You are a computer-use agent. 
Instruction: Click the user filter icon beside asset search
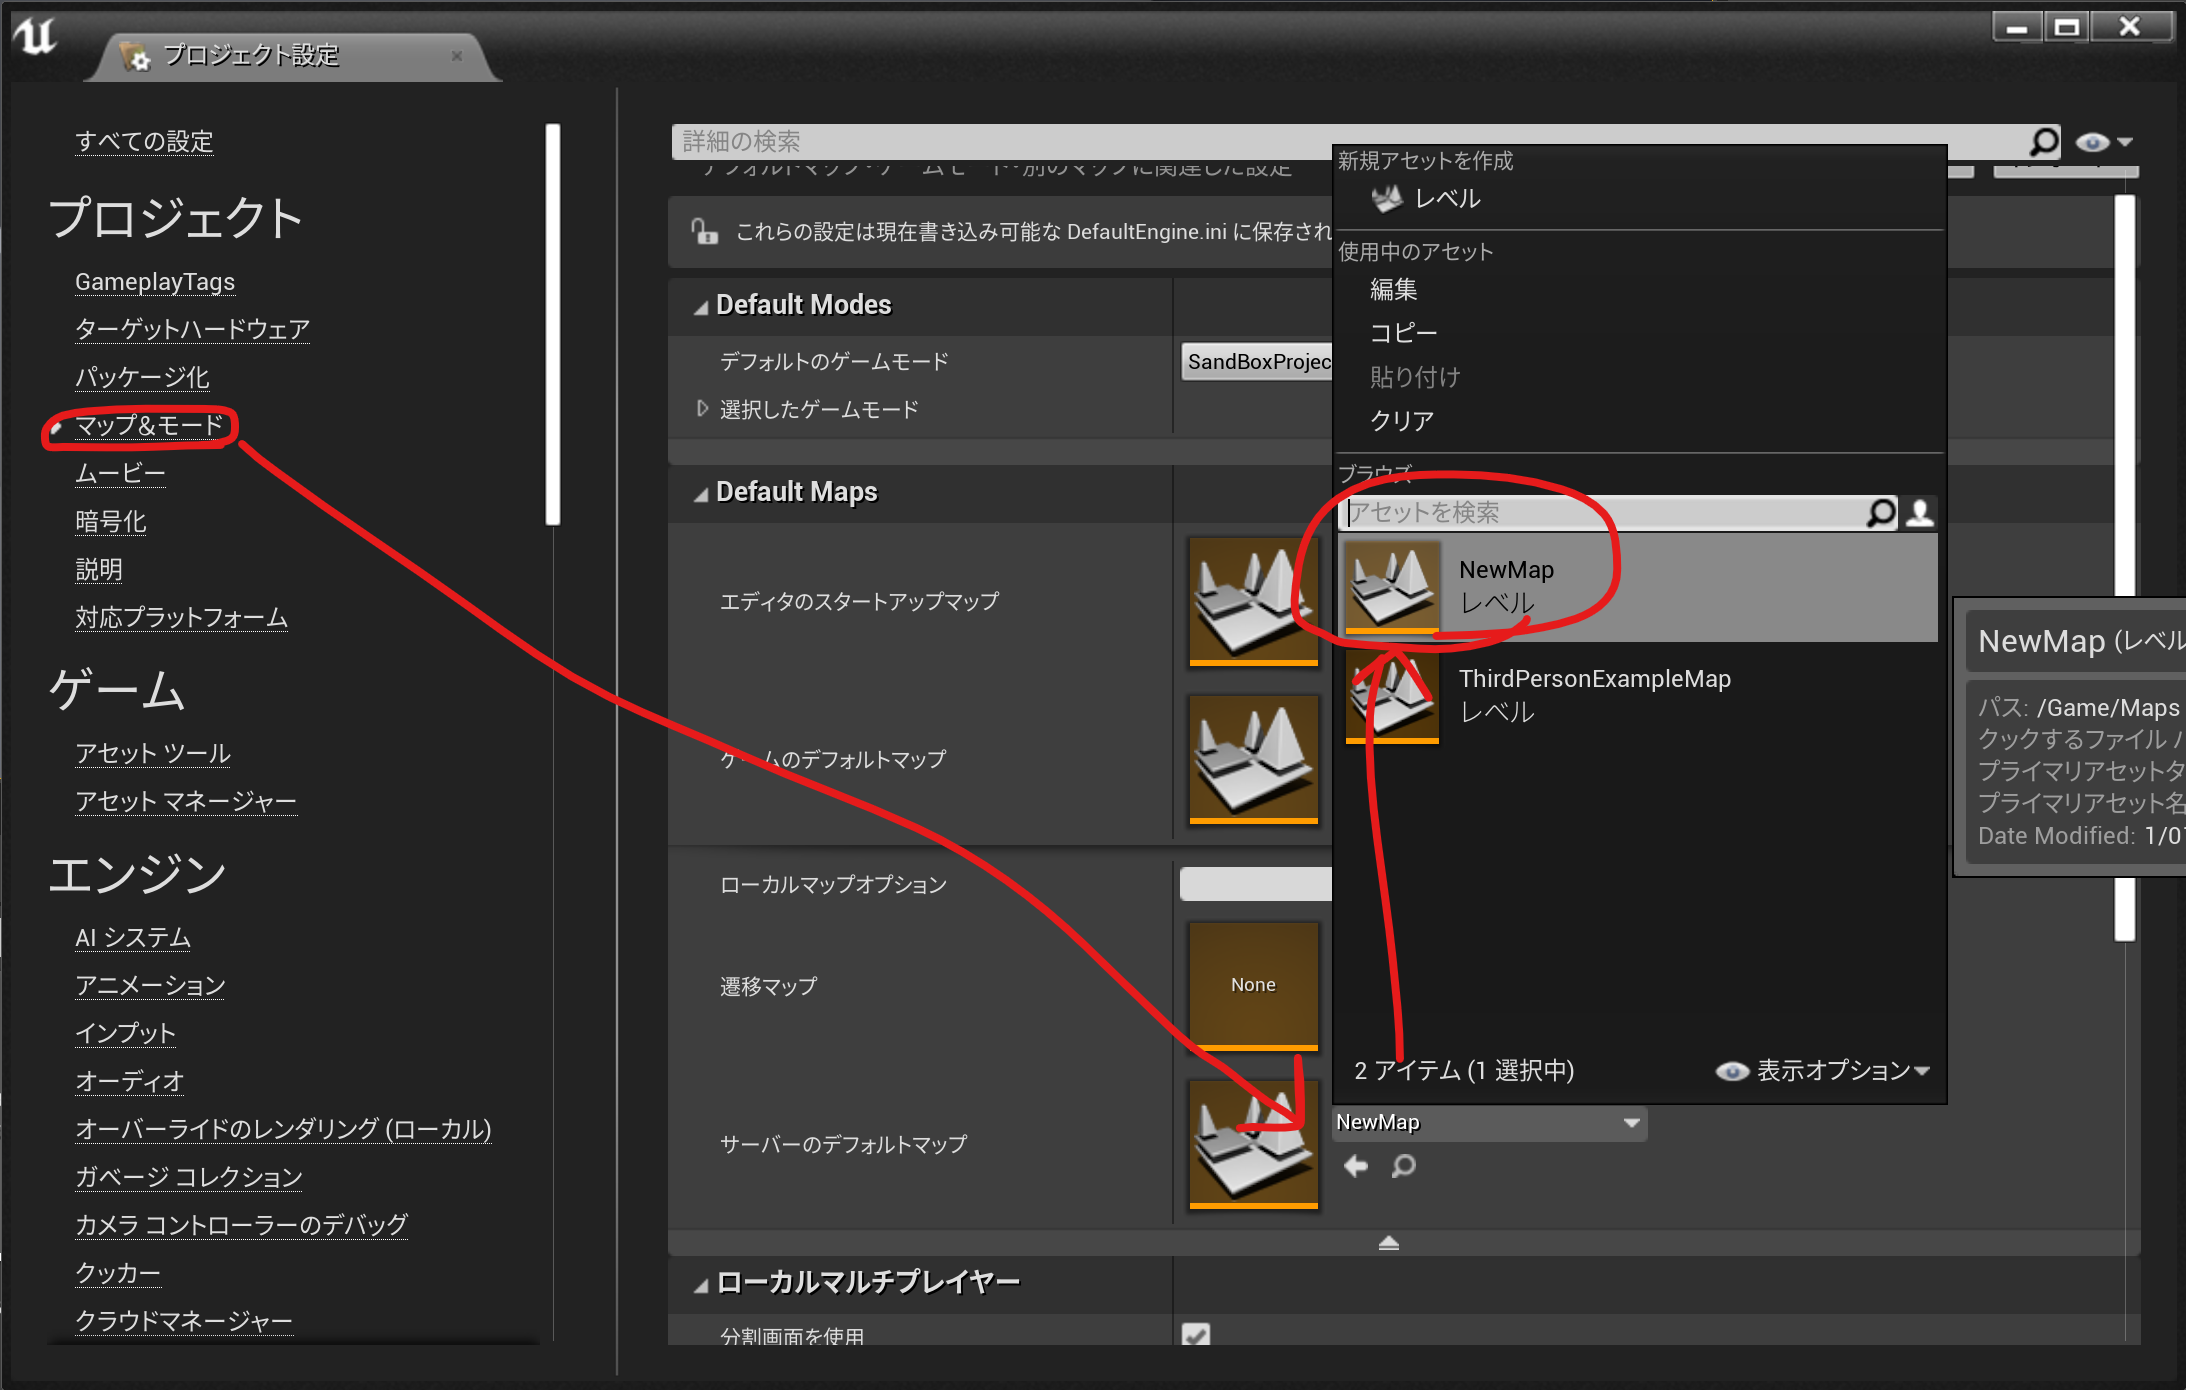click(1920, 513)
